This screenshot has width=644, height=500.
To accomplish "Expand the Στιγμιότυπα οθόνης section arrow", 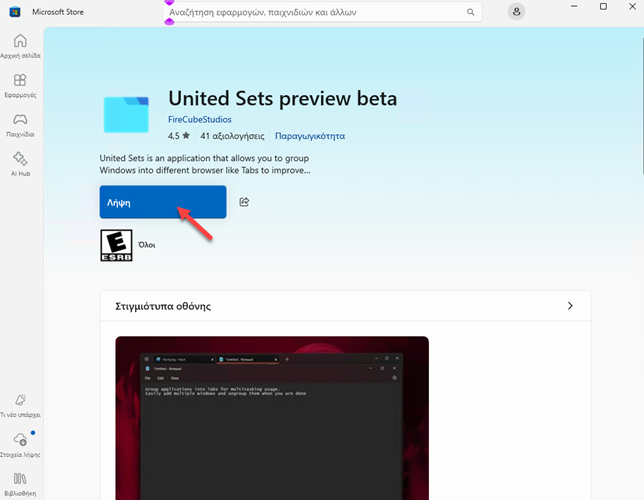I will (x=570, y=306).
